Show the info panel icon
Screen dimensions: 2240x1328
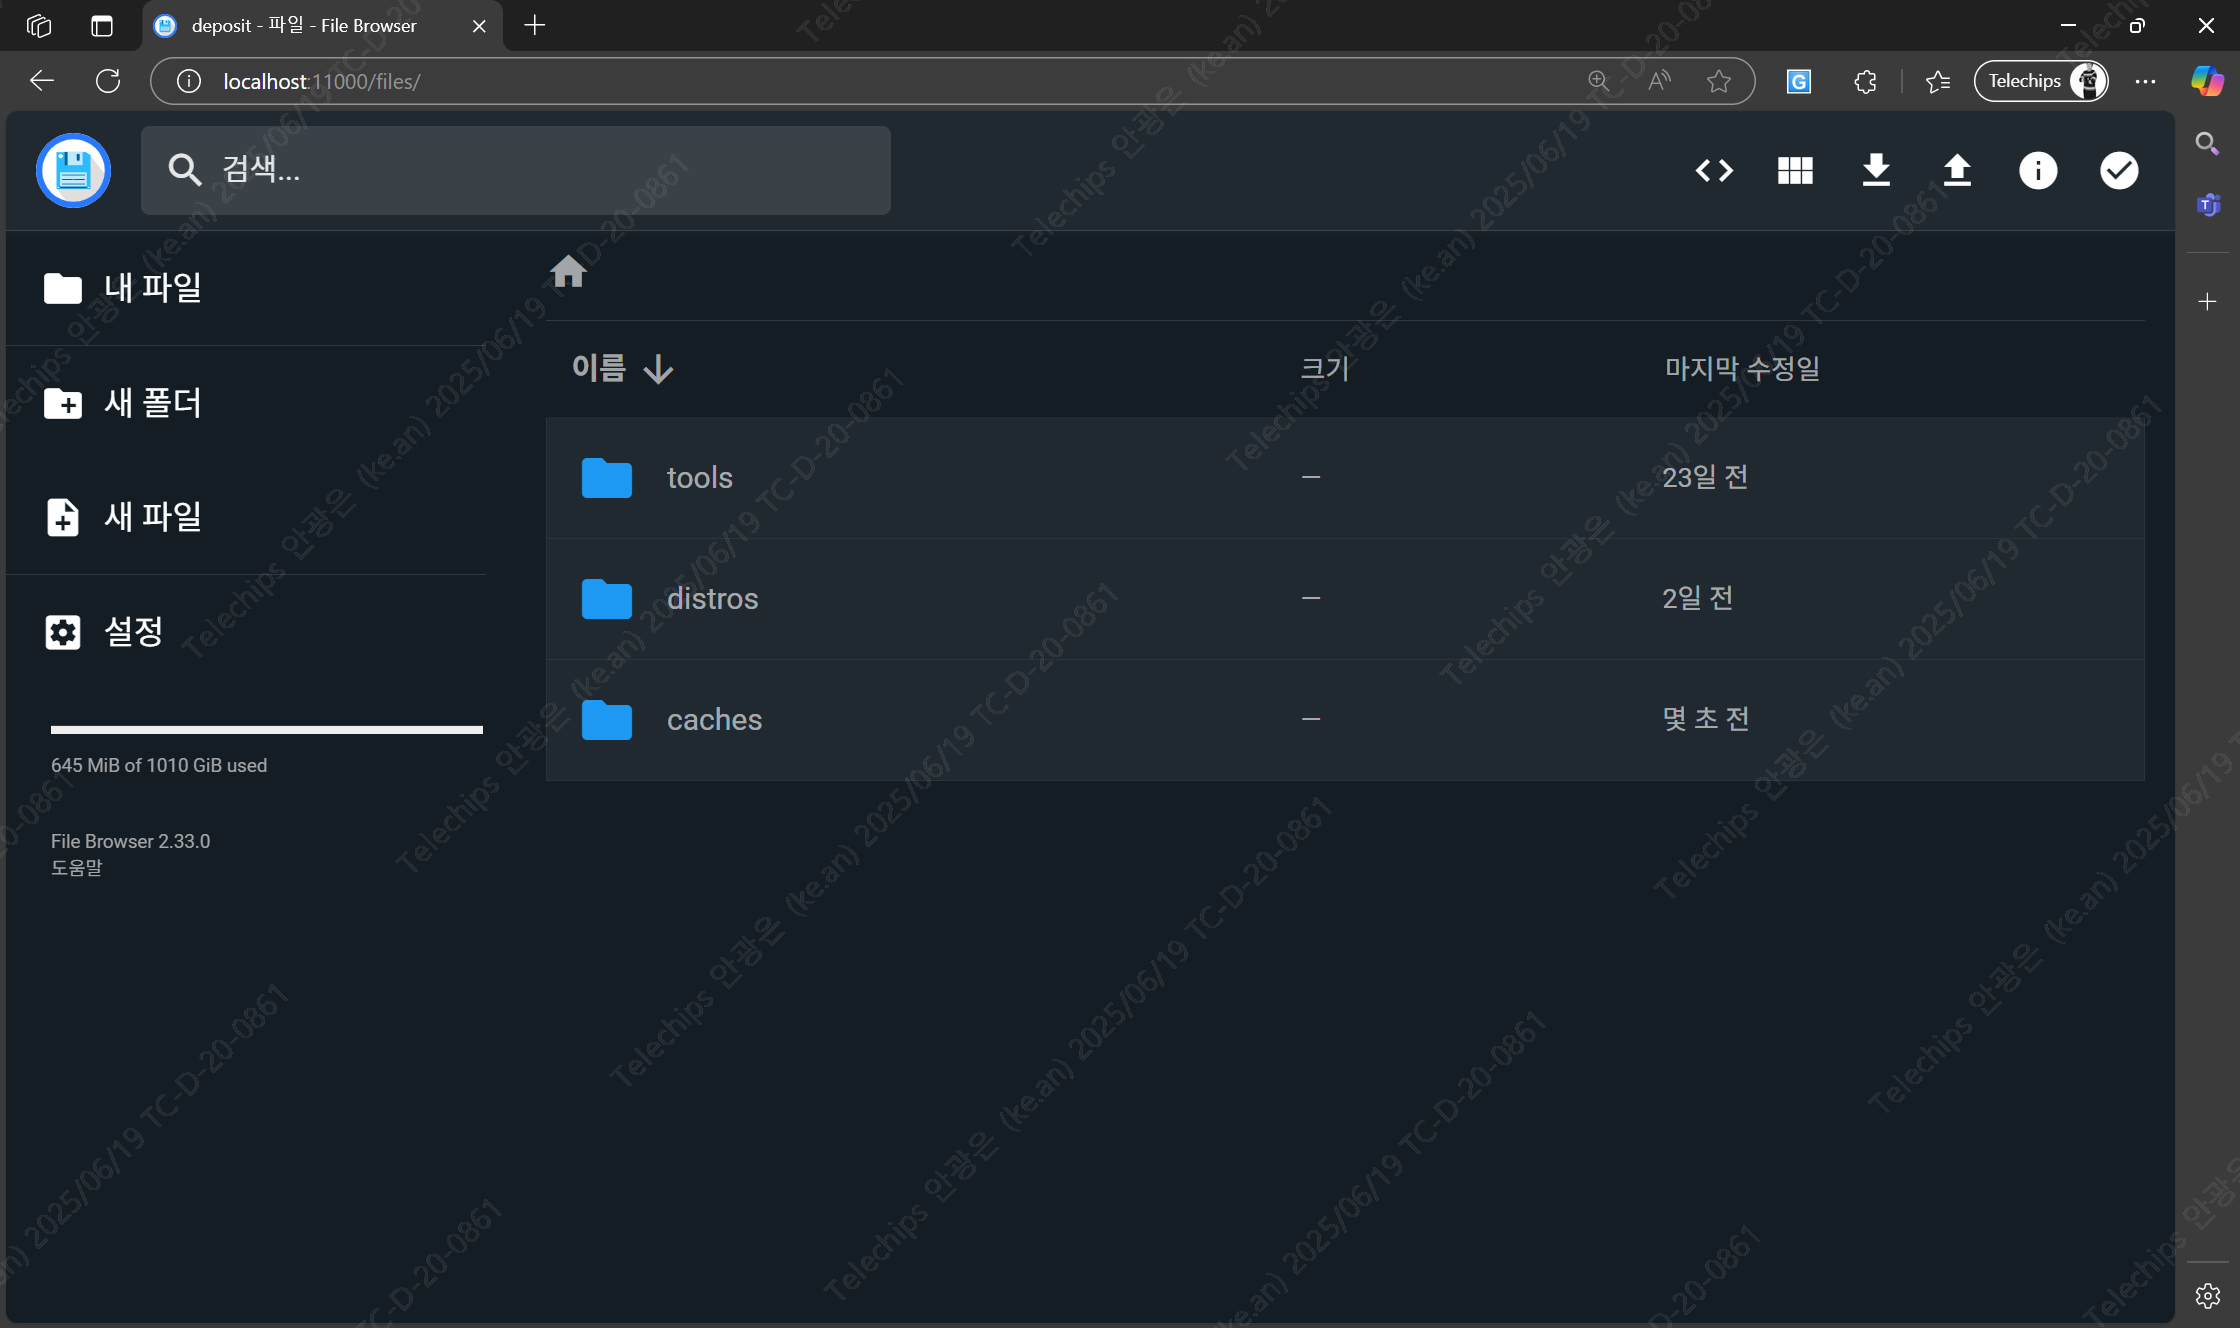click(x=2038, y=171)
